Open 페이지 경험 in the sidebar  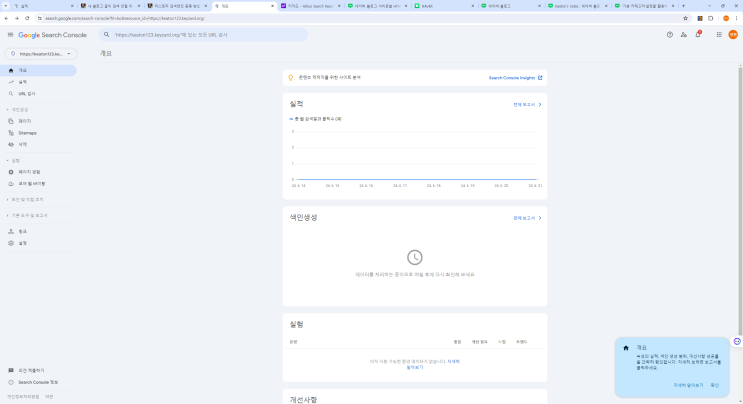coord(38,172)
